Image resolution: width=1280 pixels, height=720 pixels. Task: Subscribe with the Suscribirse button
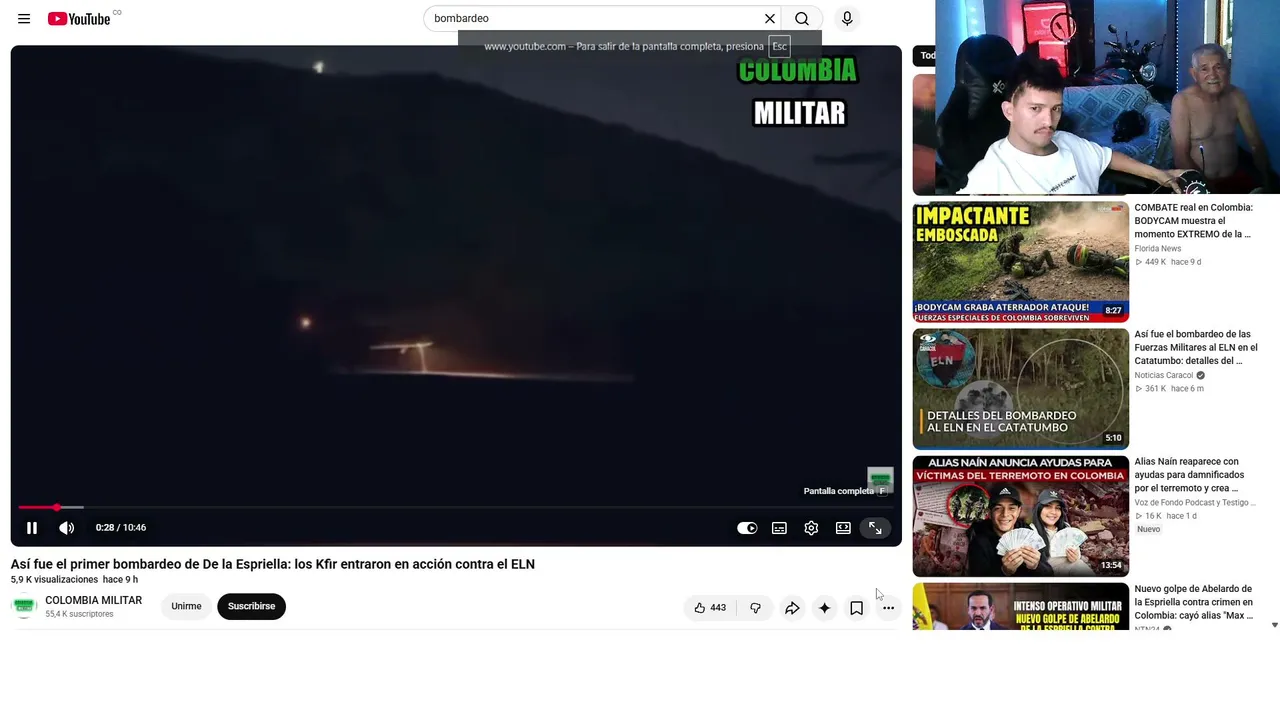[x=251, y=606]
